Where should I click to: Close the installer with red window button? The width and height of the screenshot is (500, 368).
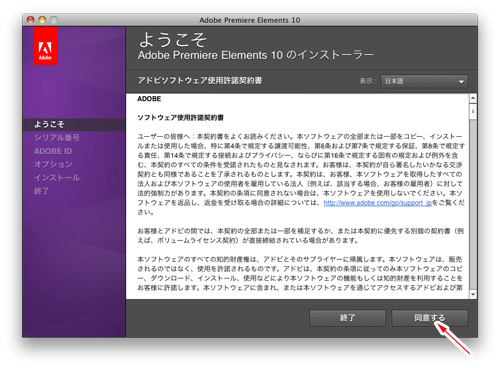[31, 20]
